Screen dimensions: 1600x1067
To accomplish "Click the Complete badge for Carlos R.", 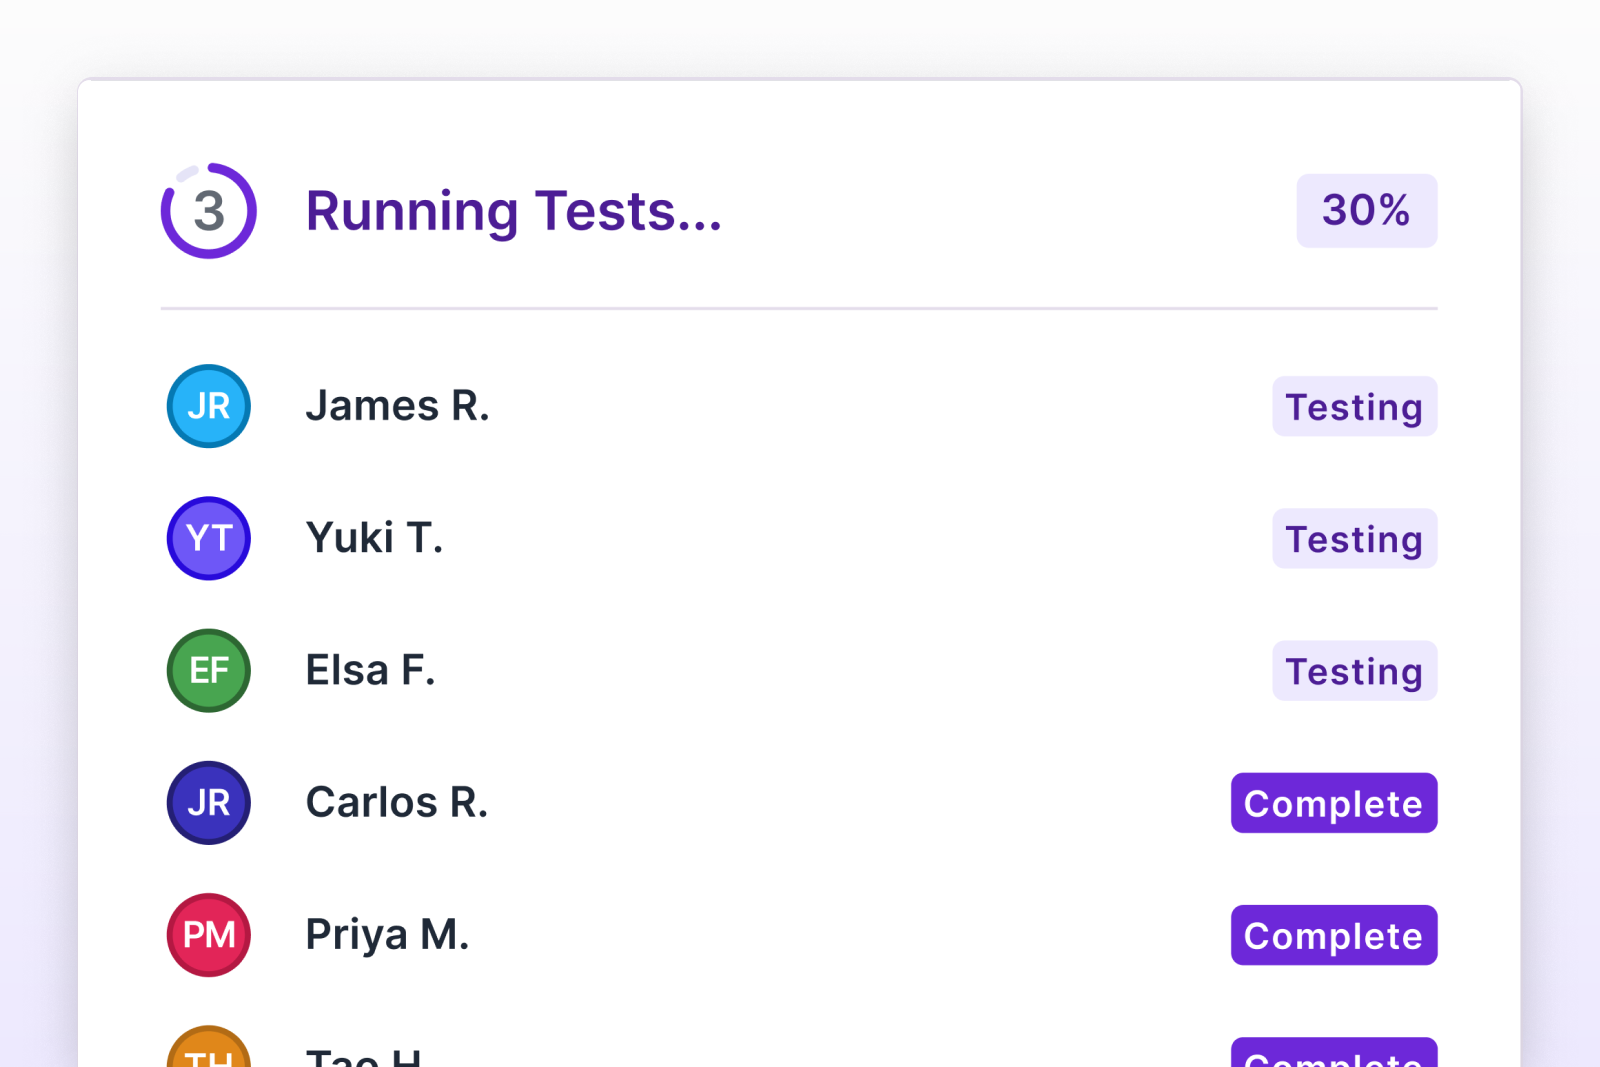I will point(1333,803).
